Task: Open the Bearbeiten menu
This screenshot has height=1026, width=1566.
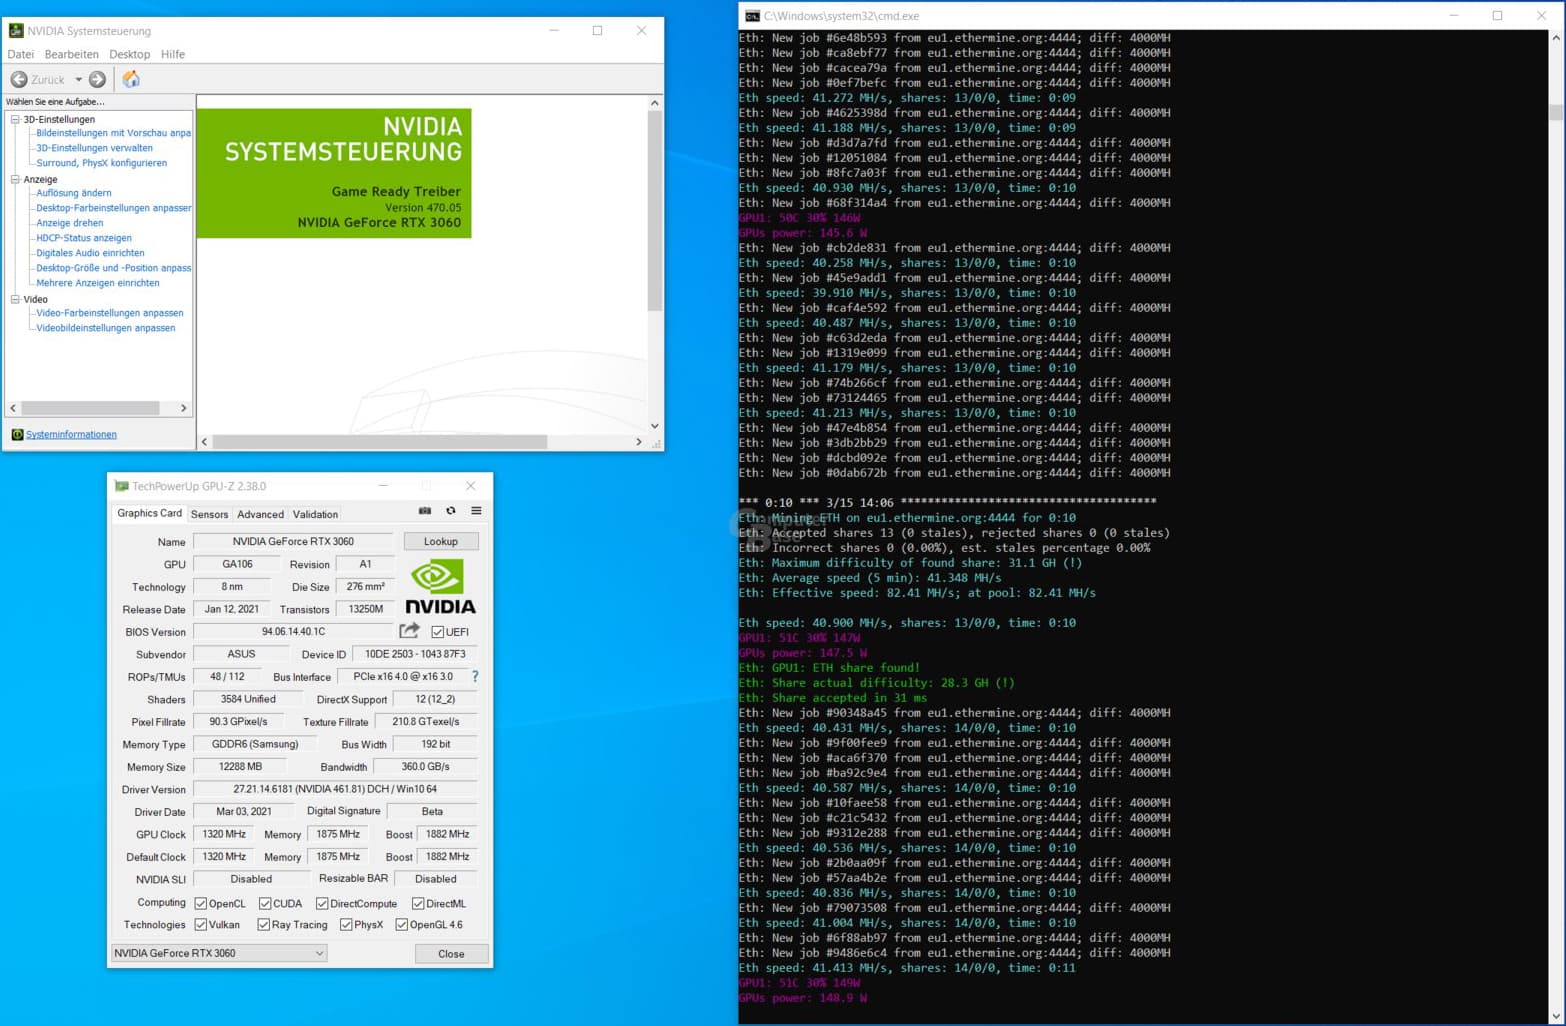Action: [72, 54]
